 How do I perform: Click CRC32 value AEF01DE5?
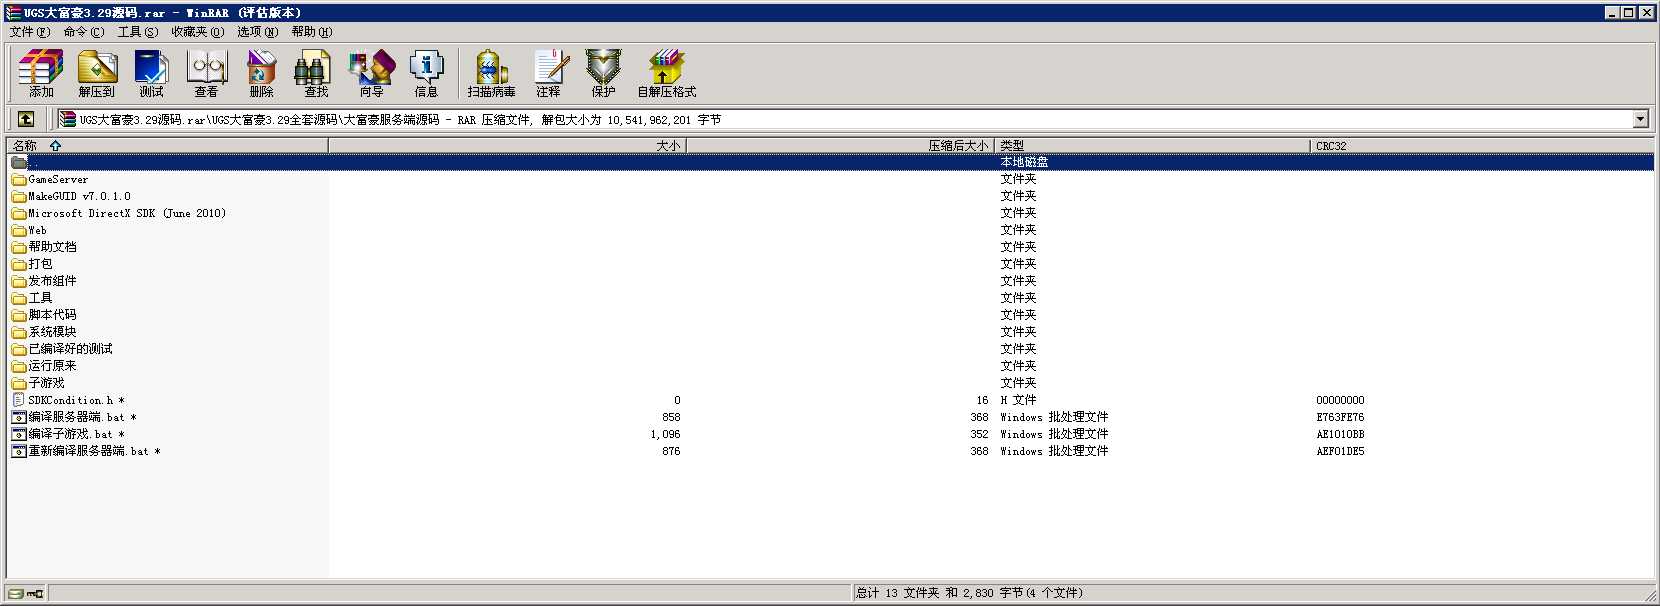point(1340,451)
